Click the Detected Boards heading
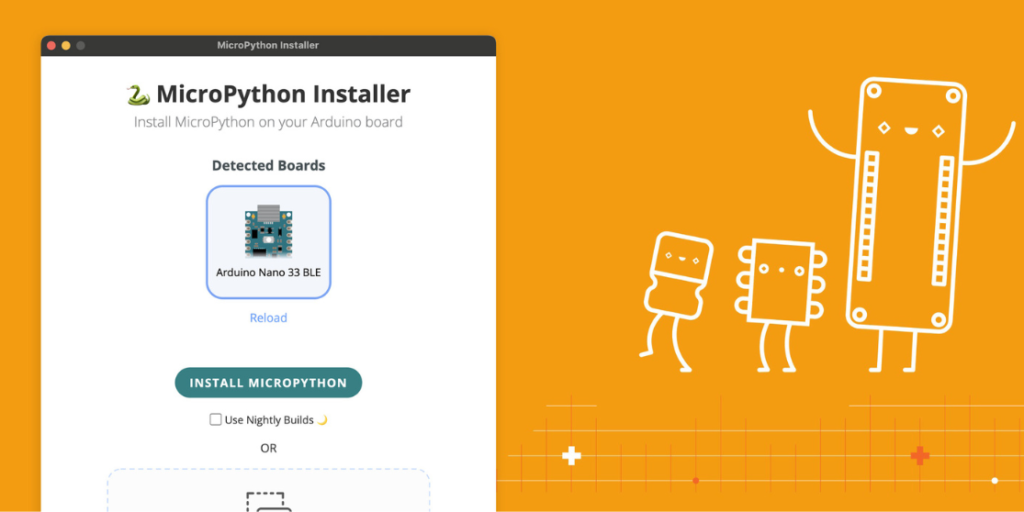1024x512 pixels. coord(268,165)
